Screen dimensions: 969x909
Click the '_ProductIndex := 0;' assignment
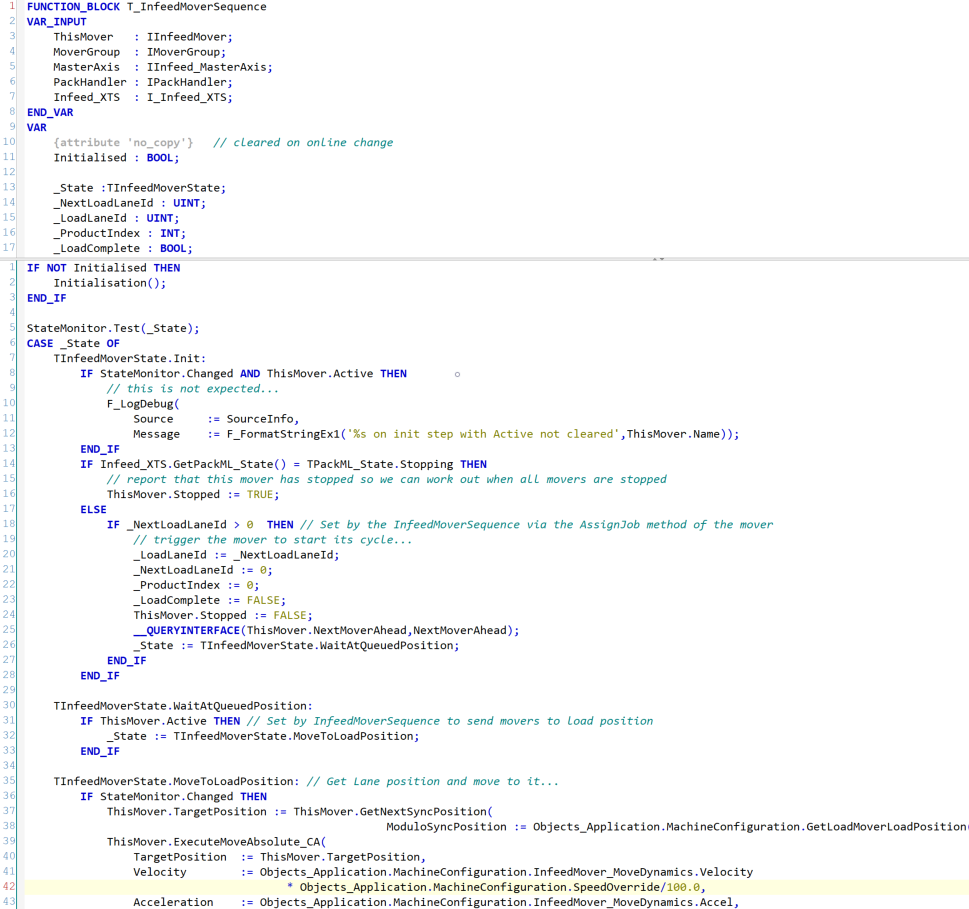[196, 585]
